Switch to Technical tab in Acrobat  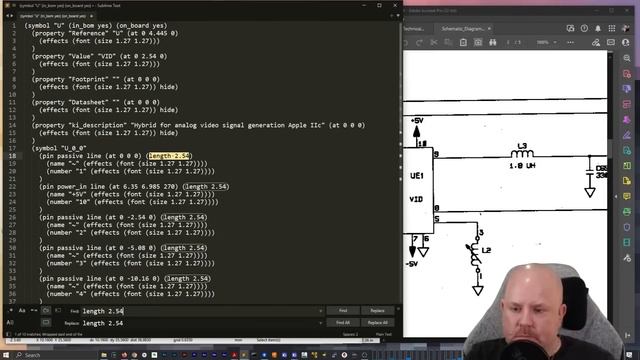(413, 29)
